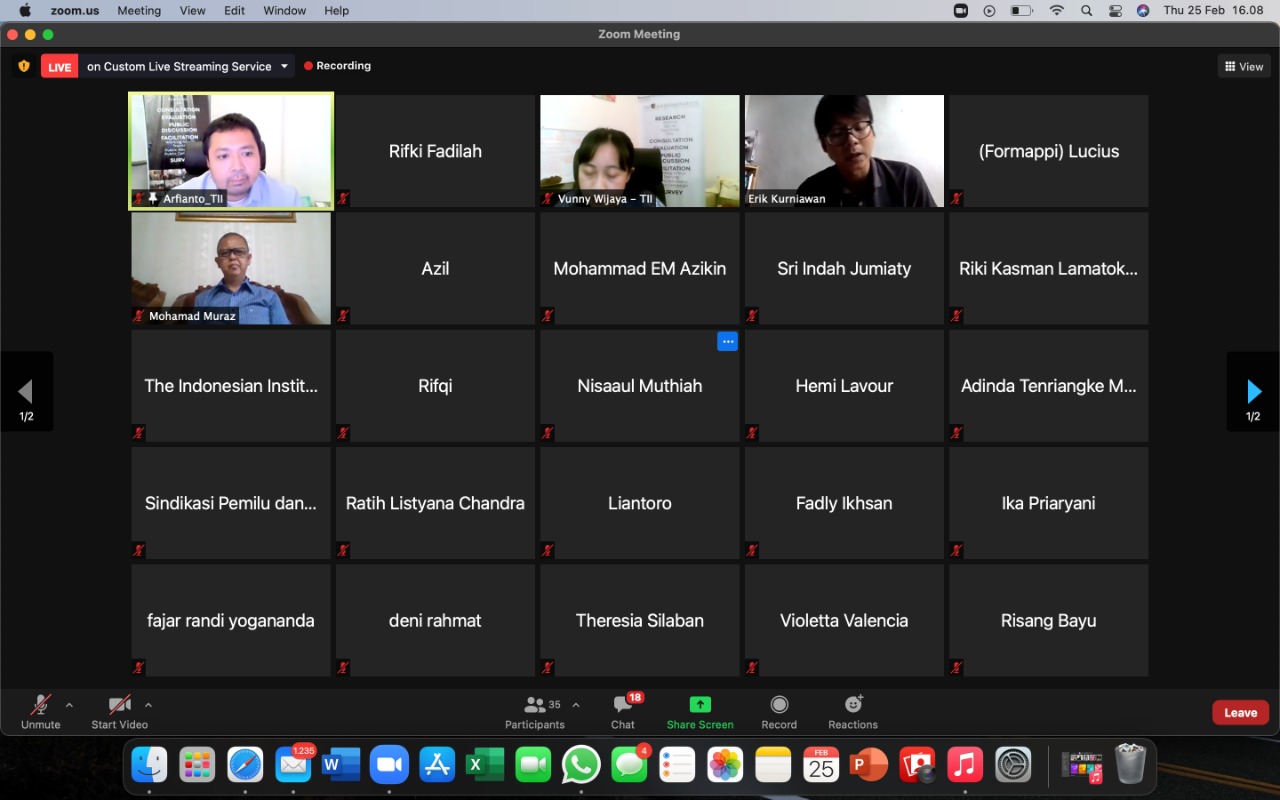
Task: Open the Meeting menu in menu bar
Action: 139,10
